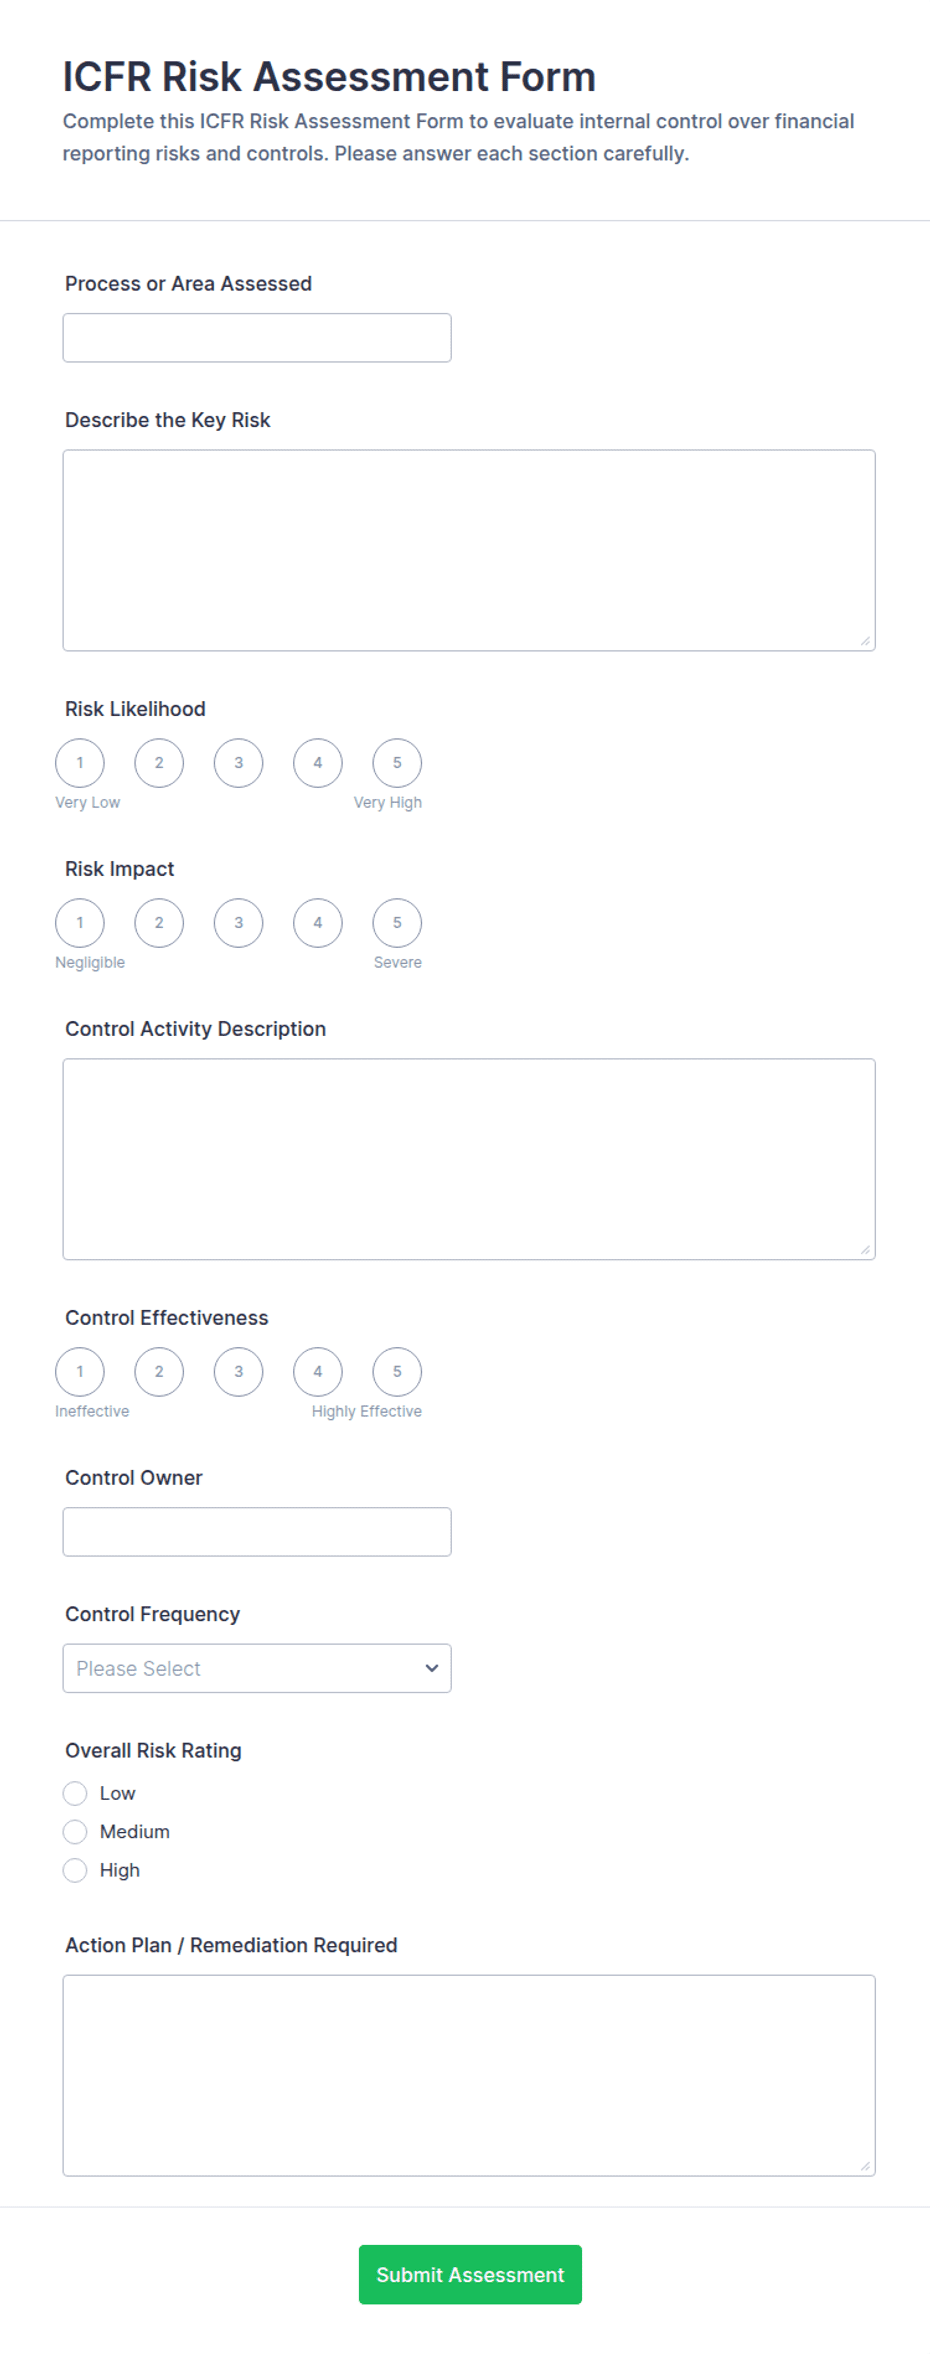Choose Risk Impact rating 1 Negligible
The image size is (930, 2354).
[80, 923]
